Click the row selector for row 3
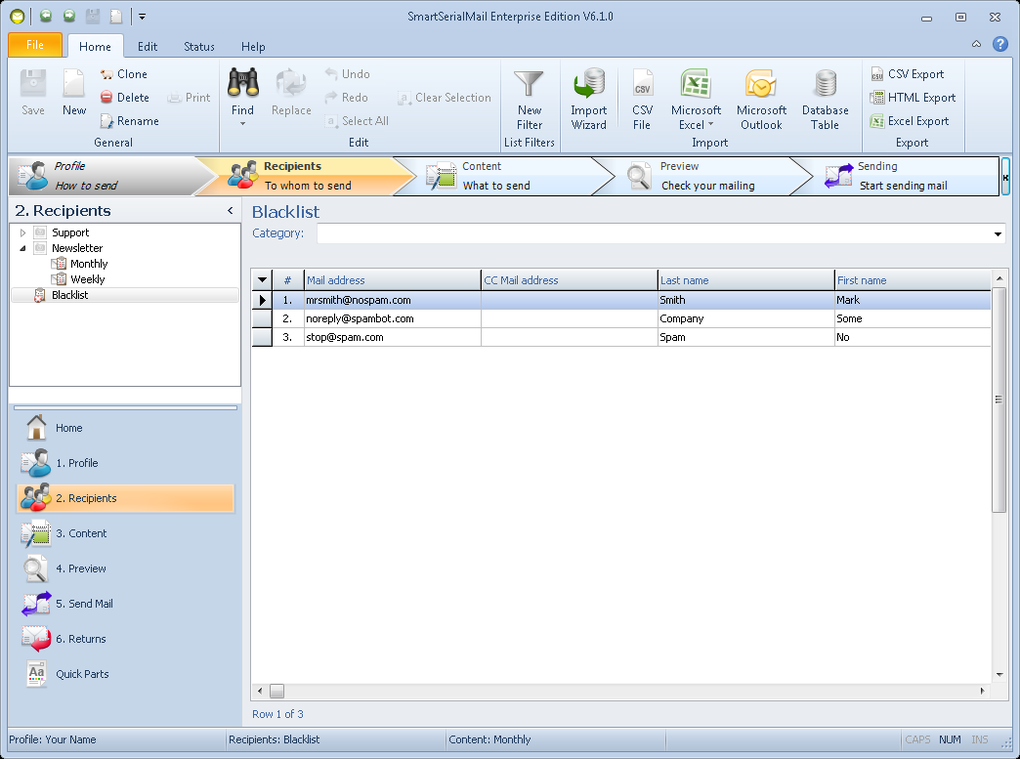The width and height of the screenshot is (1020, 759). 262,337
